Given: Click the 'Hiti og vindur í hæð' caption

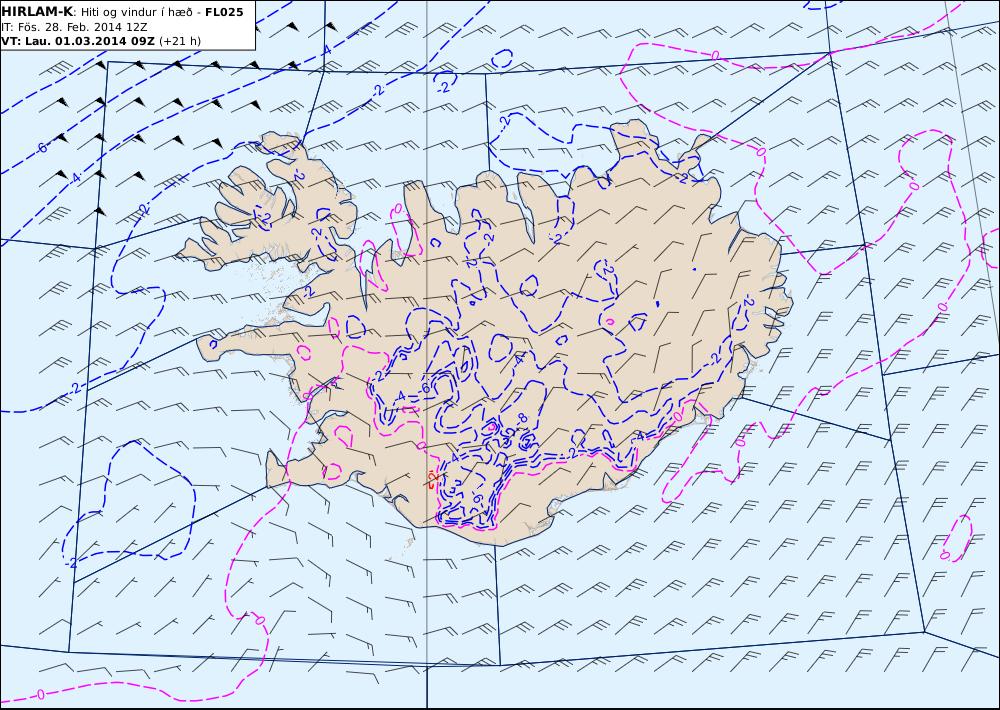Looking at the screenshot, I should (x=138, y=13).
